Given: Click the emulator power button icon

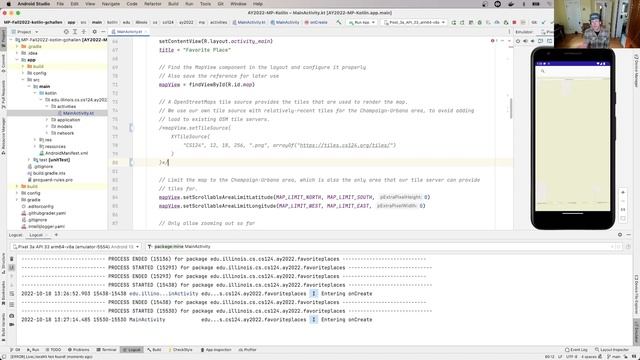Looking at the screenshot, I should tap(518, 41).
